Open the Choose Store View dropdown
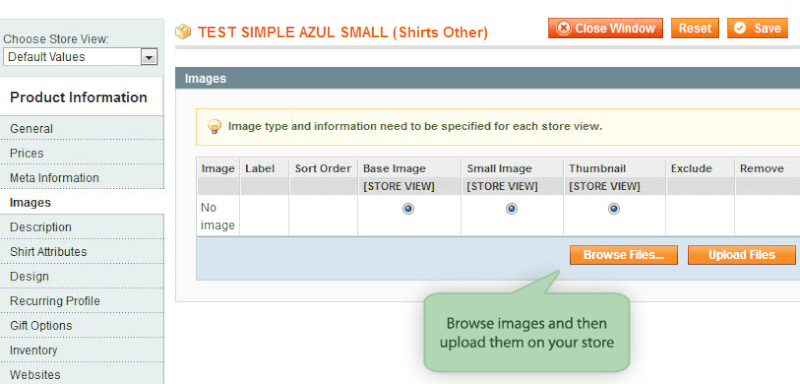Screen dimensions: 800x384 [x=81, y=57]
